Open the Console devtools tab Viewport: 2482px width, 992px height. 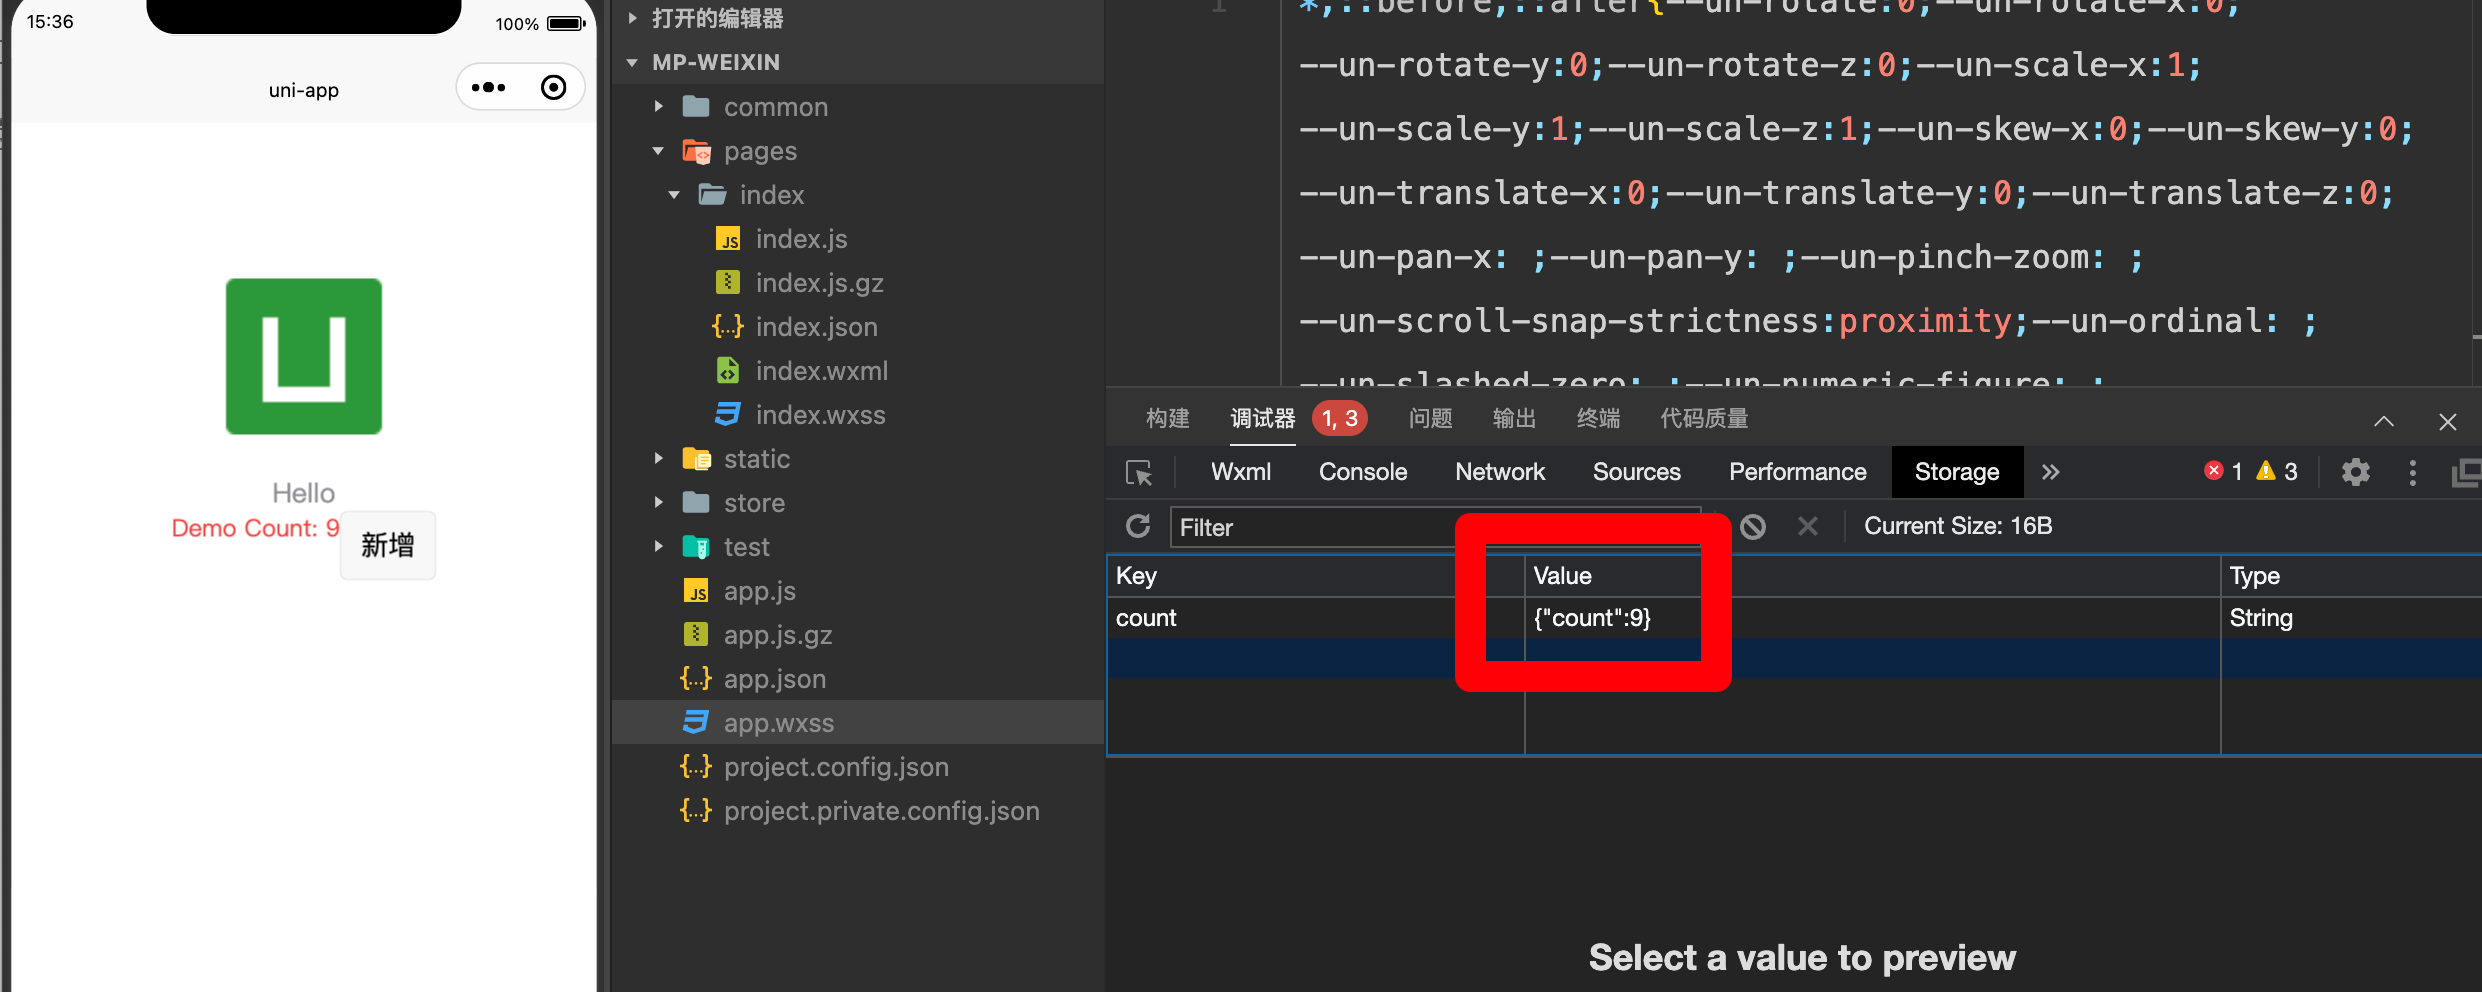[x=1363, y=472]
